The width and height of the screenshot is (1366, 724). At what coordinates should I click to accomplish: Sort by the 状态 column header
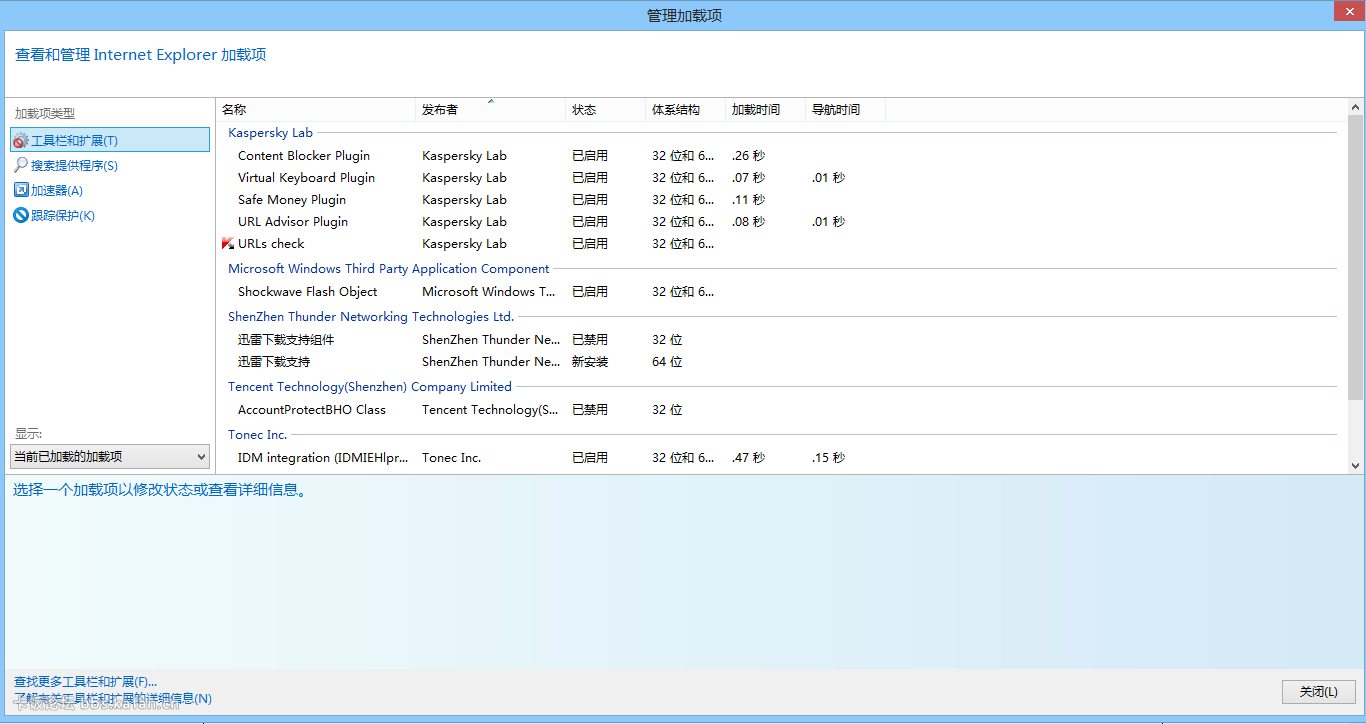click(x=605, y=110)
